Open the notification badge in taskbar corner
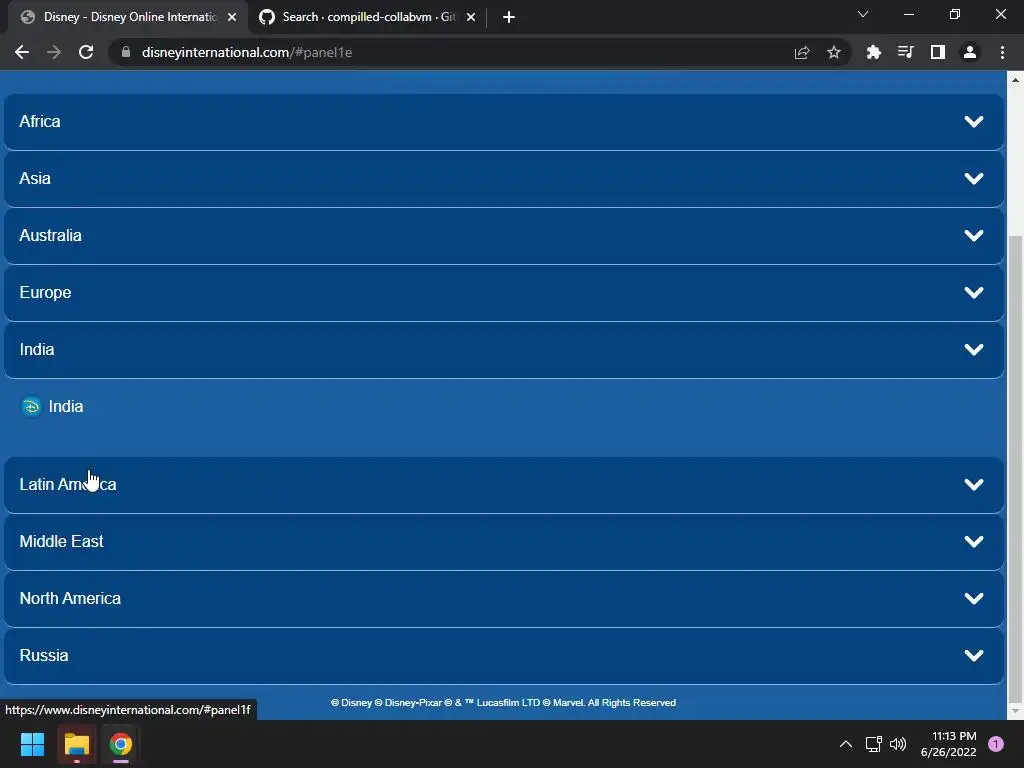 coord(996,744)
